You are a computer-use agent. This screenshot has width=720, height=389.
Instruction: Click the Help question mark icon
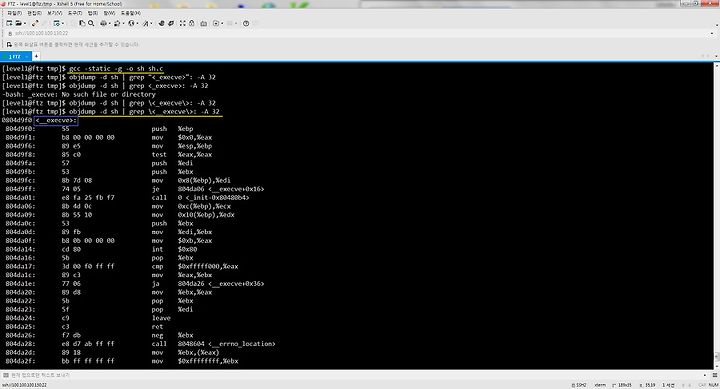246,23
